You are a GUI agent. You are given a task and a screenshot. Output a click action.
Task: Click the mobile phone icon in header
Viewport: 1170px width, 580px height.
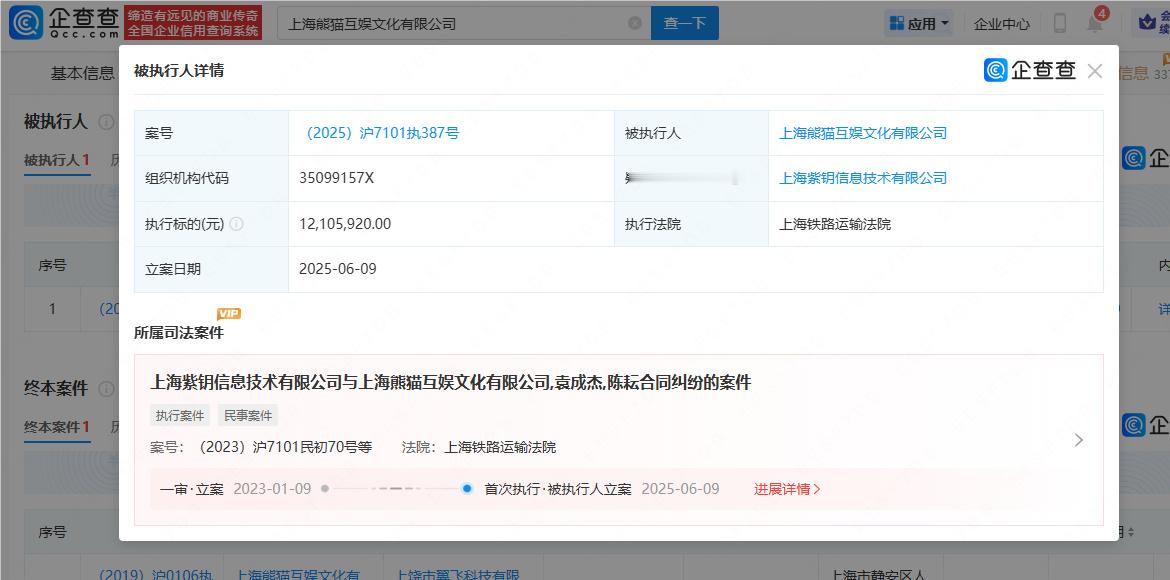point(1060,23)
